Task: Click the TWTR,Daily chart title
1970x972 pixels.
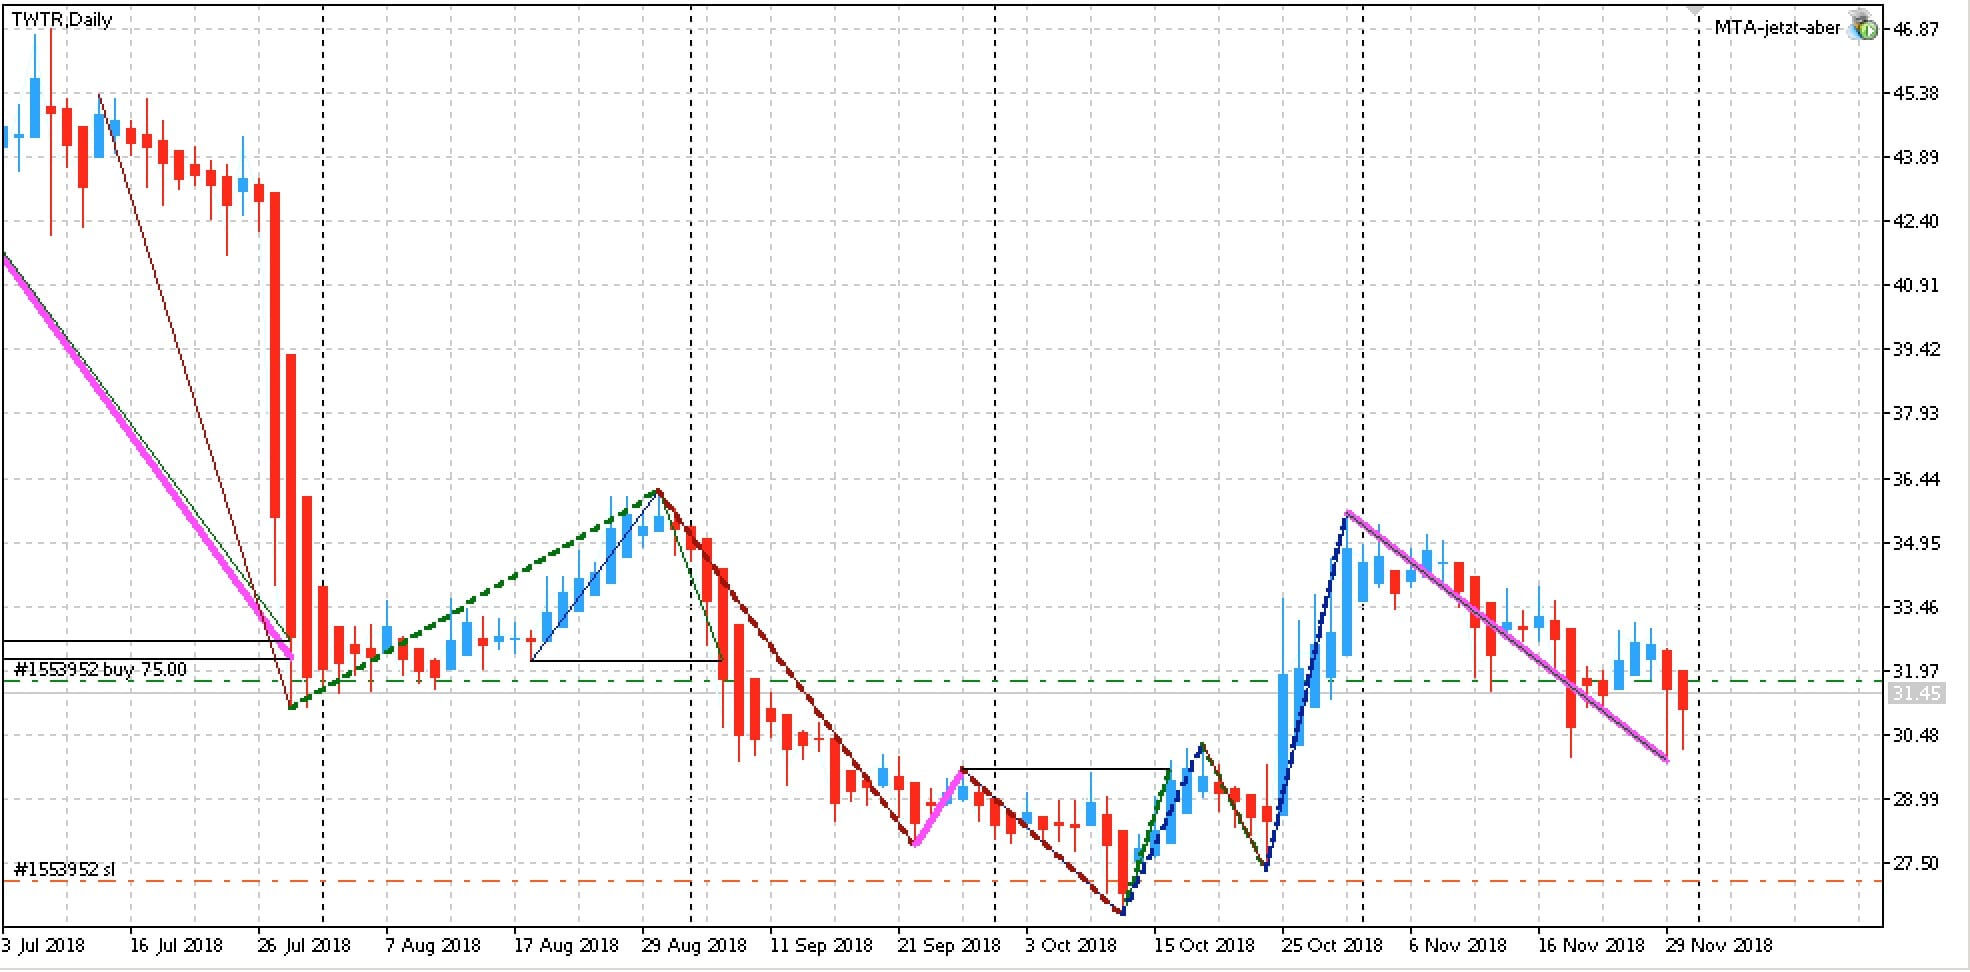Action: click(x=62, y=20)
